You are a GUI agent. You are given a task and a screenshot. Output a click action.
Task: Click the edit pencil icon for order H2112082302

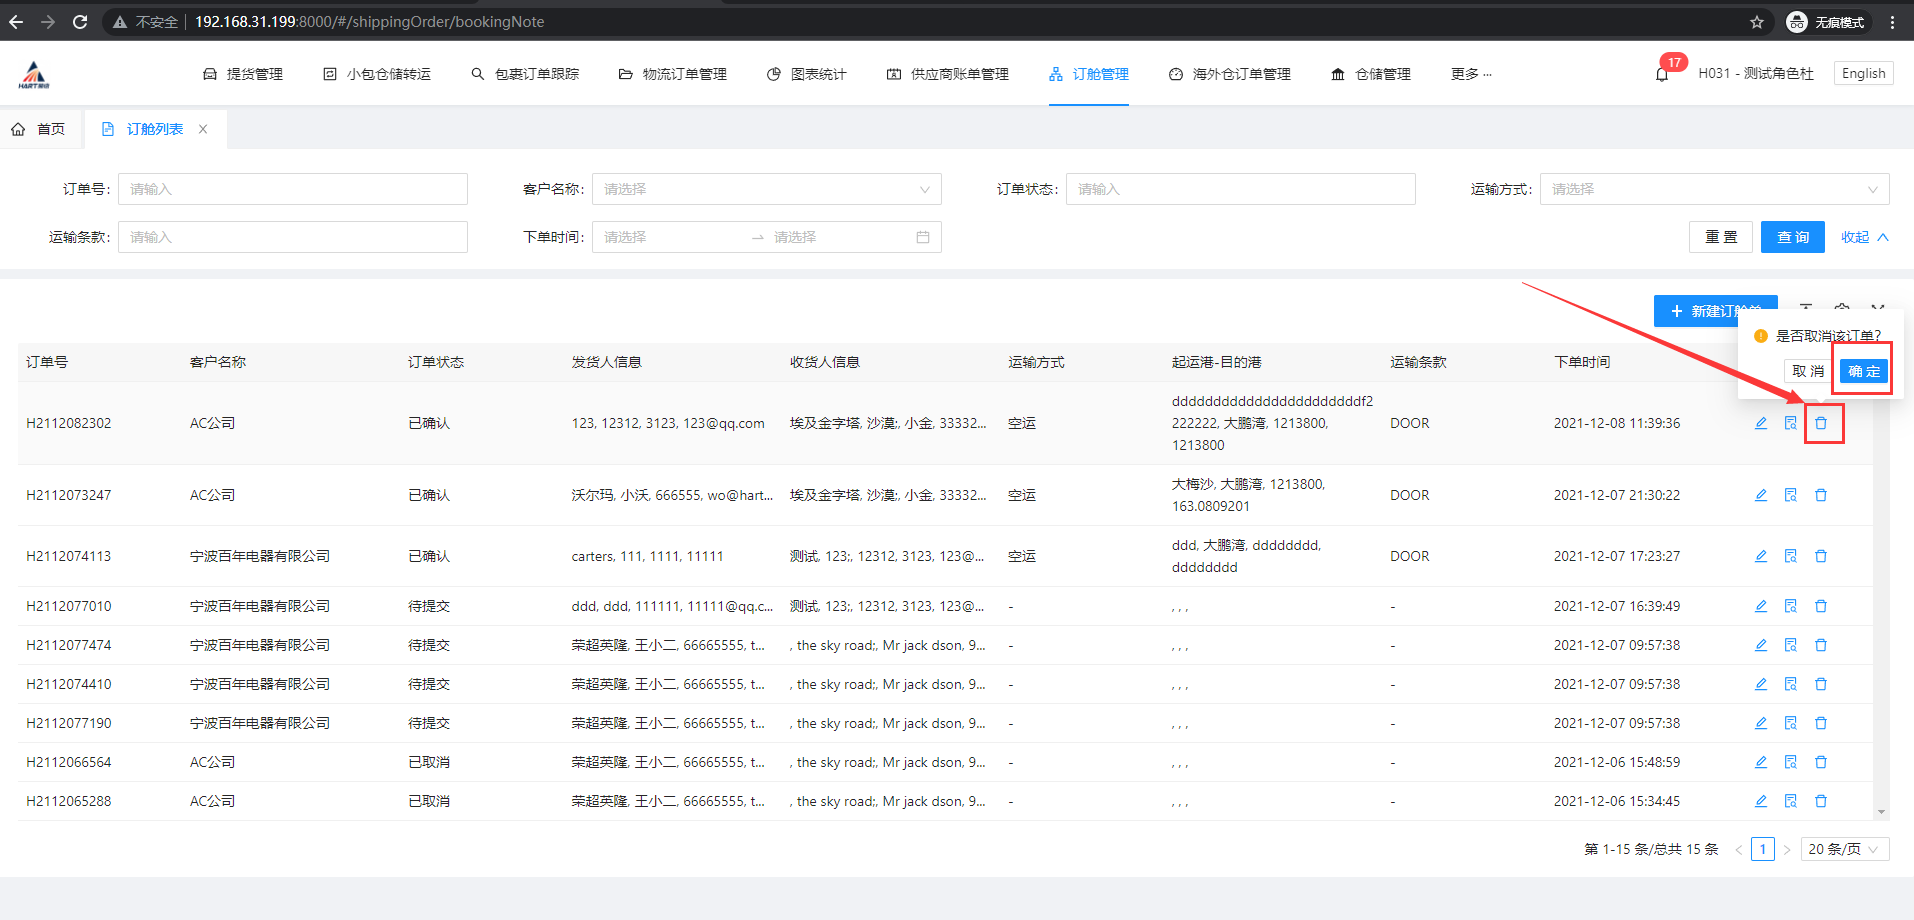click(x=1761, y=423)
